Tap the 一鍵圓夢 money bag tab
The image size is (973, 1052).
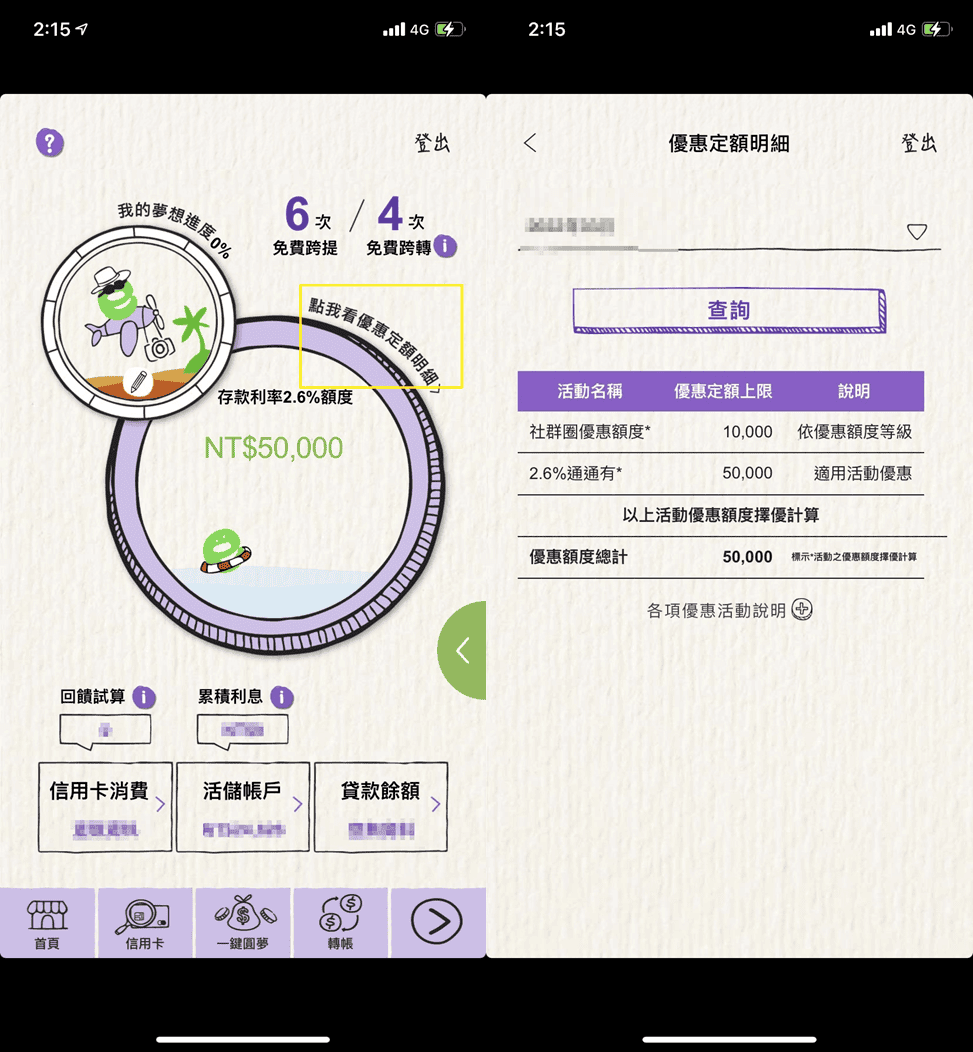point(243,923)
